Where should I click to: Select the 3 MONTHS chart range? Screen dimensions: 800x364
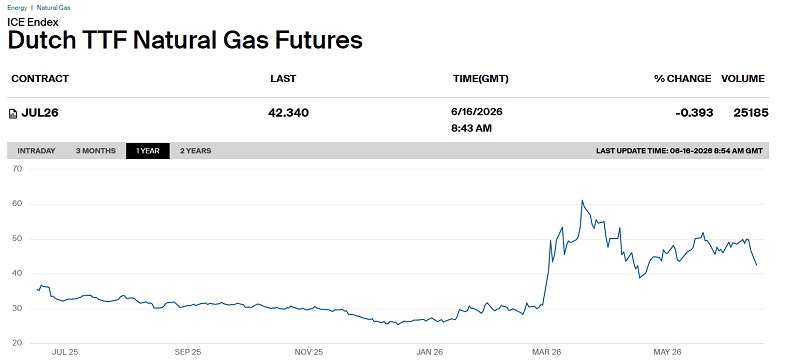(x=95, y=151)
